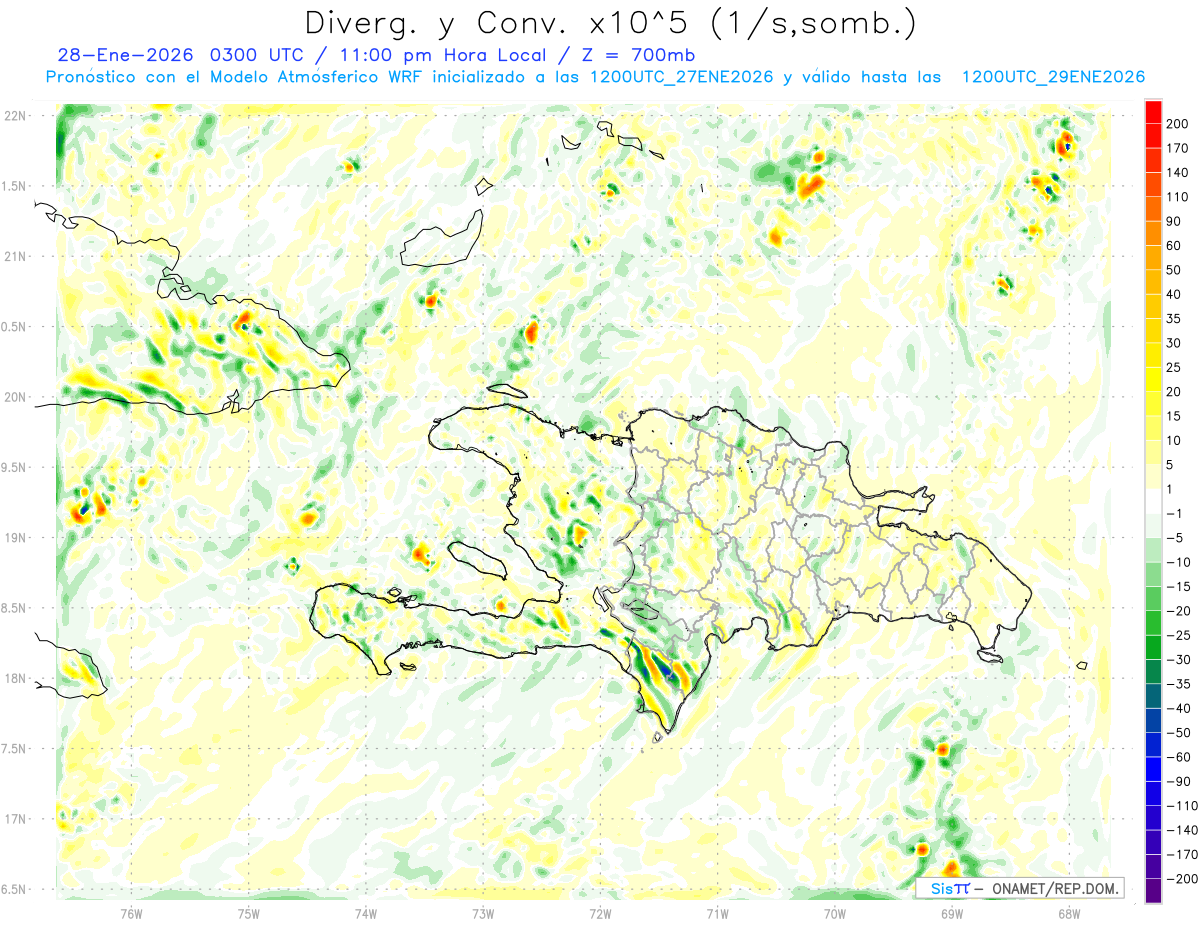Viewport: 1200px width, 927px height.
Task: Click the '73W' longitude label
Action: coord(482,912)
